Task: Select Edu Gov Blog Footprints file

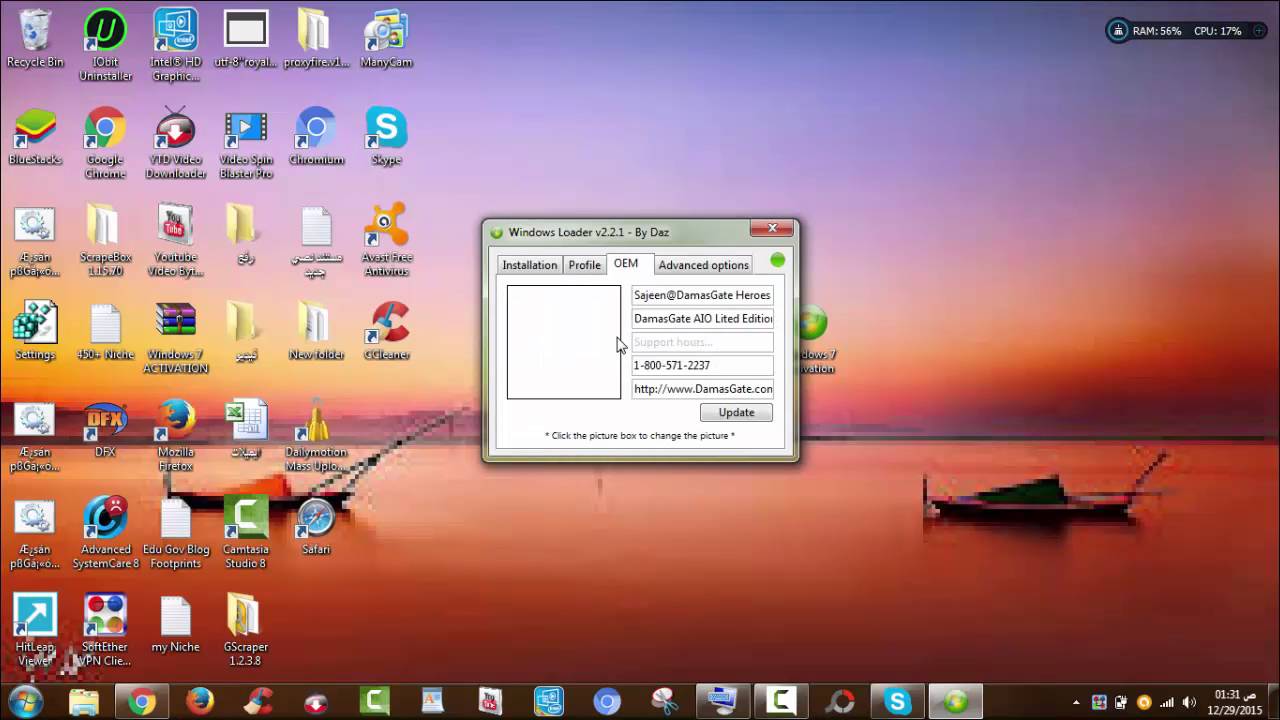Action: [175, 532]
